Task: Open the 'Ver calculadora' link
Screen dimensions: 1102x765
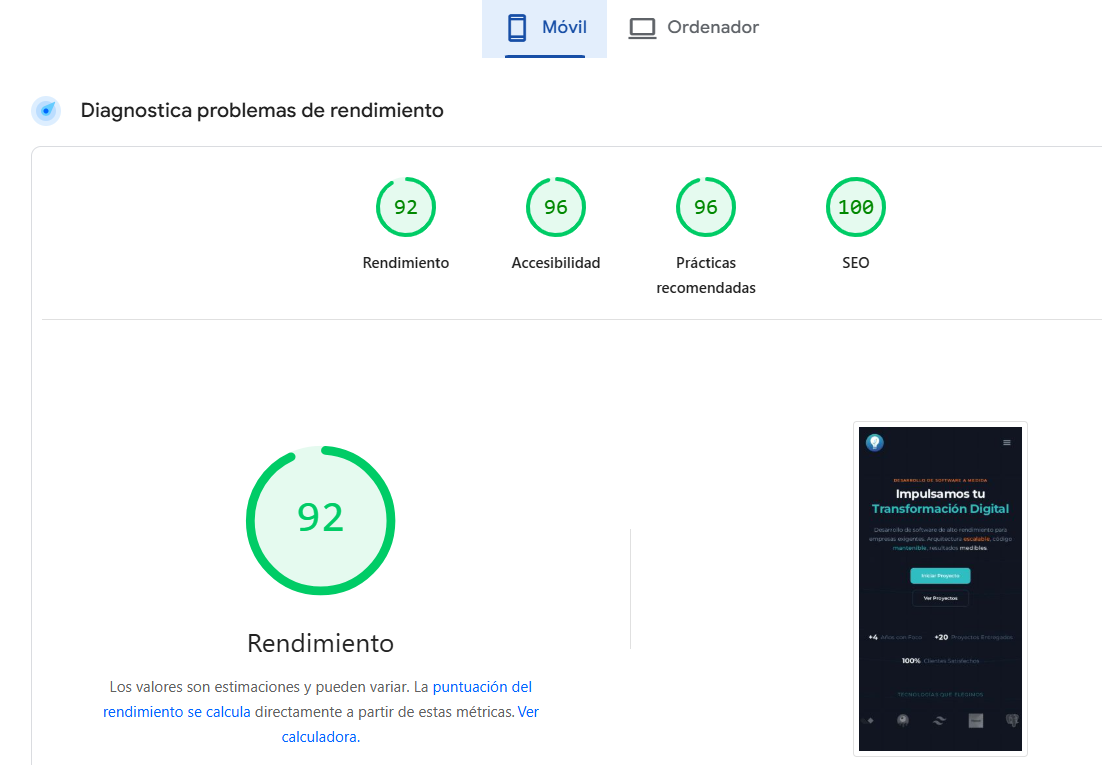Action: 320,737
